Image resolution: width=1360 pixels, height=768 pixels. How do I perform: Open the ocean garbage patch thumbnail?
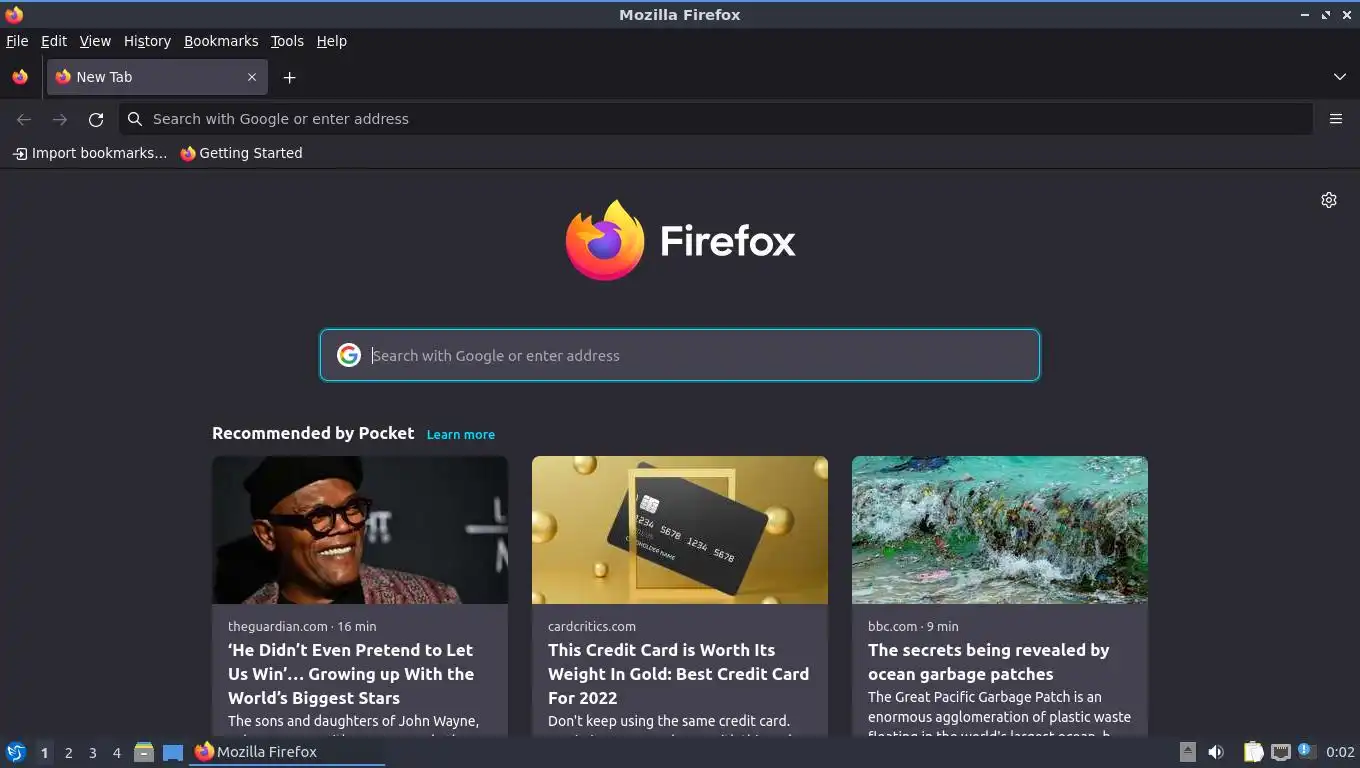[x=1000, y=530]
